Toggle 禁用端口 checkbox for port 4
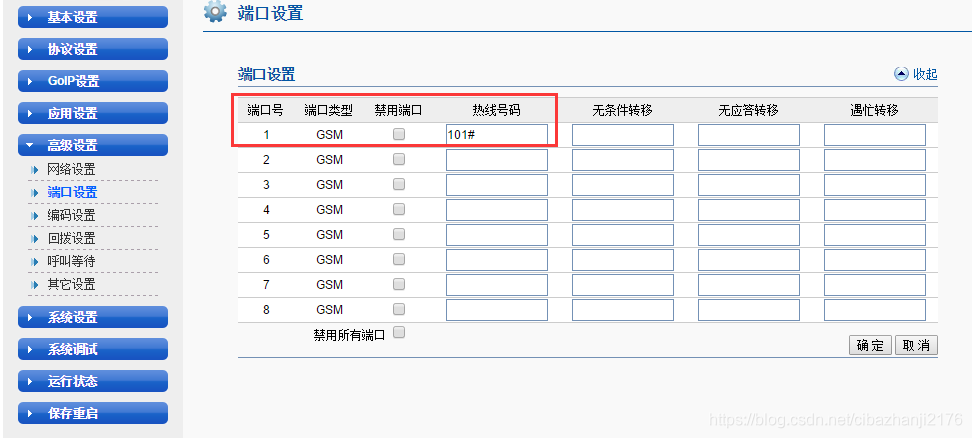Viewport: 972px width, 438px height. (x=399, y=209)
